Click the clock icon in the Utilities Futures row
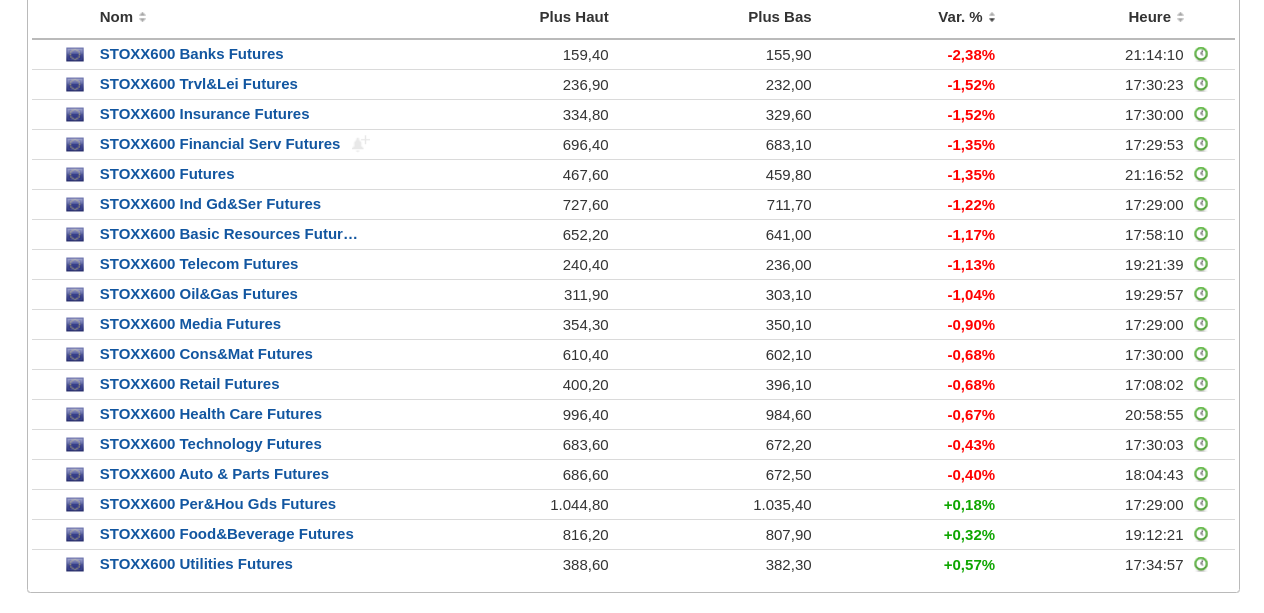 (1201, 564)
